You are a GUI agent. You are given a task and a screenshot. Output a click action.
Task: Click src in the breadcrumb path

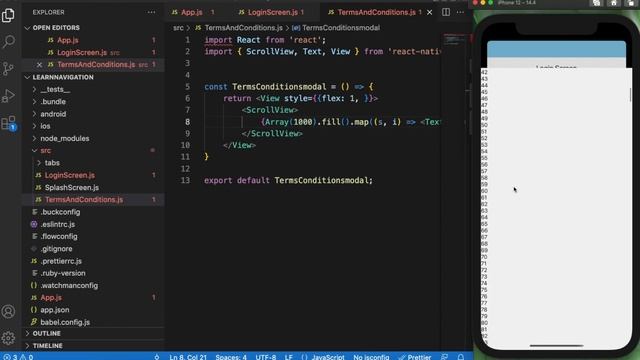pos(178,28)
